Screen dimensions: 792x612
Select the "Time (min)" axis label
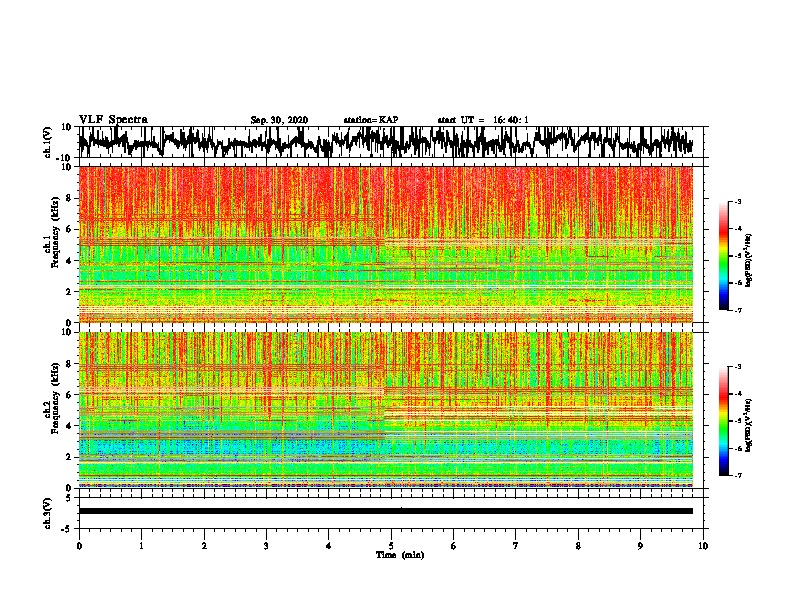pos(400,555)
